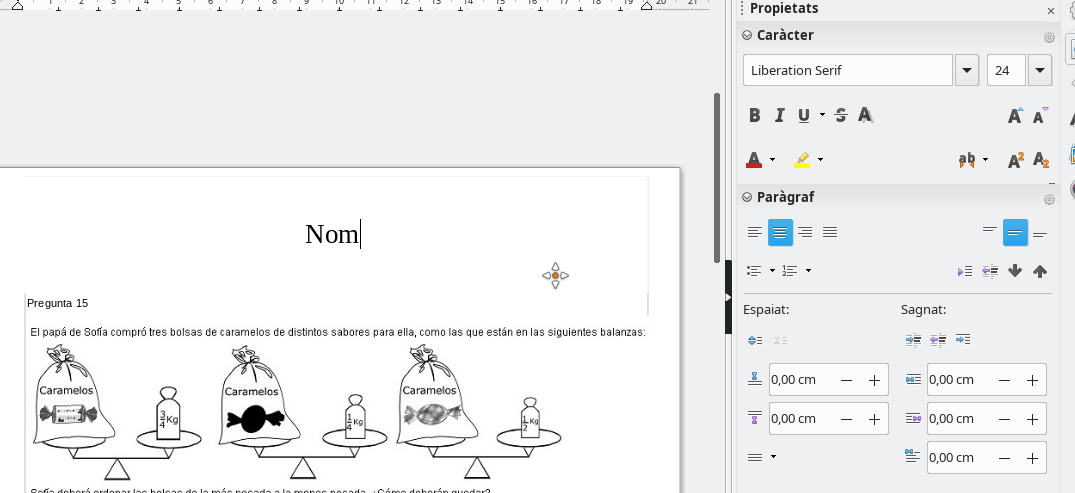Open the font name dropdown list
Image resolution: width=1075 pixels, height=493 pixels.
coord(967,70)
